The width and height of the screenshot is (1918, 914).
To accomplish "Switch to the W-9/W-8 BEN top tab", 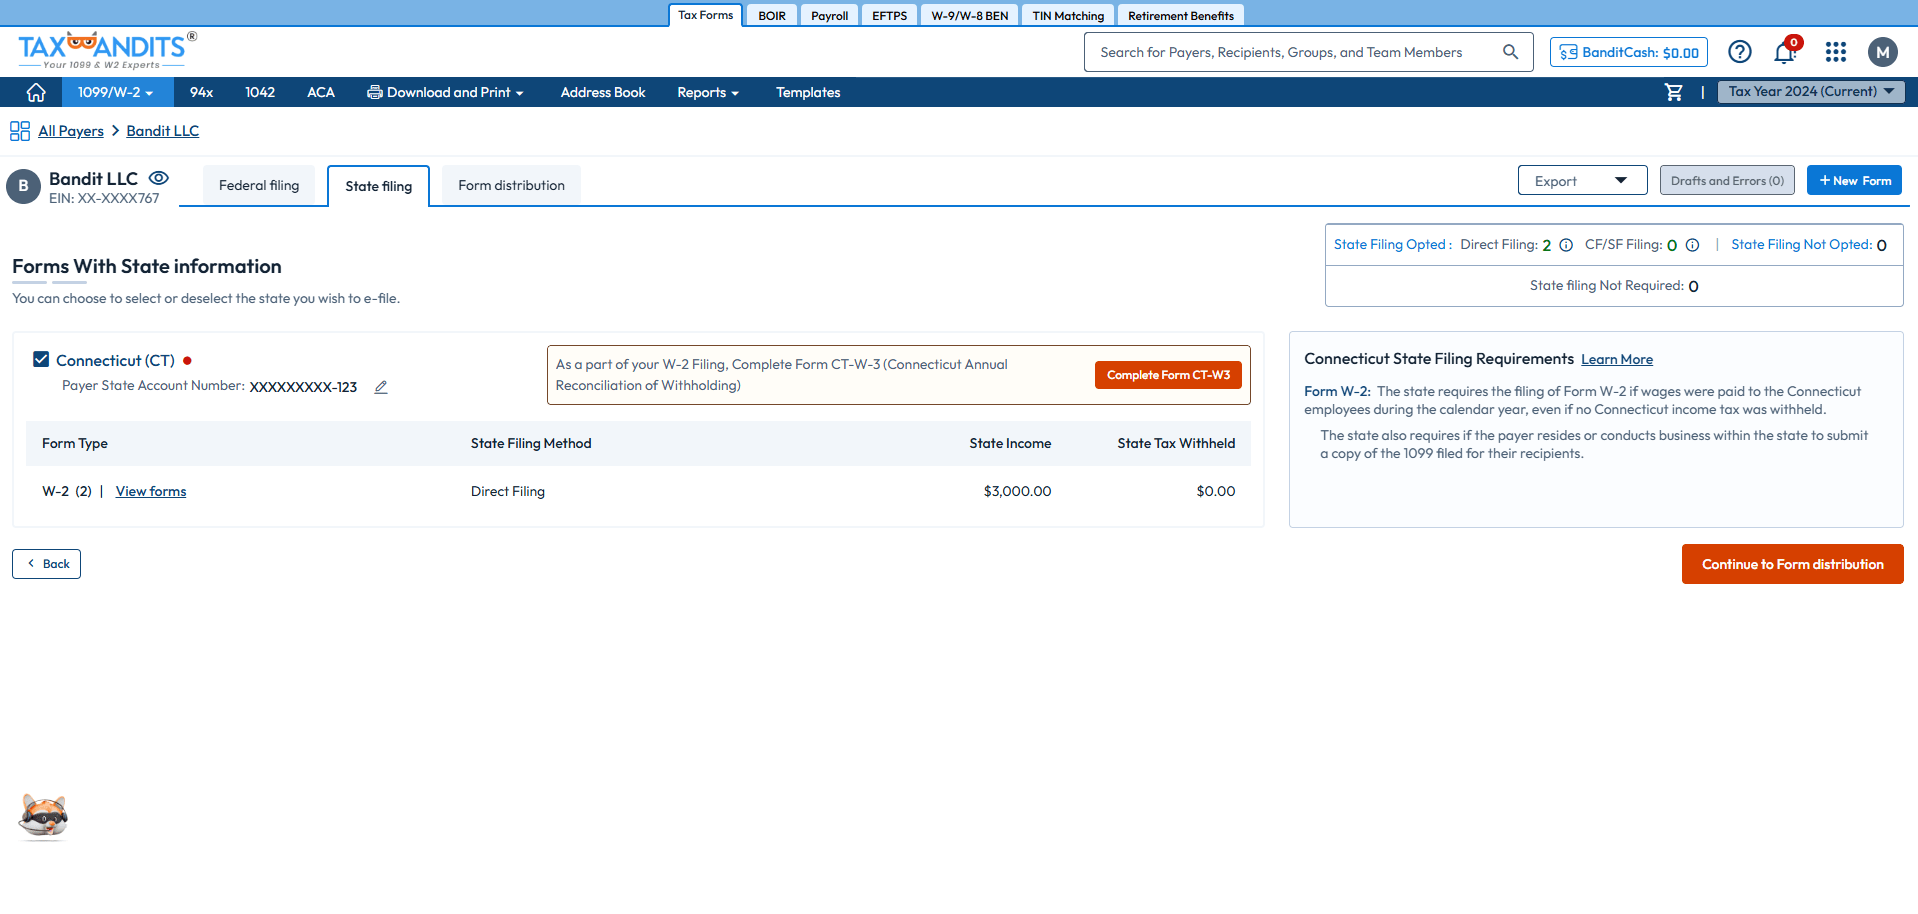I will click(x=969, y=16).
